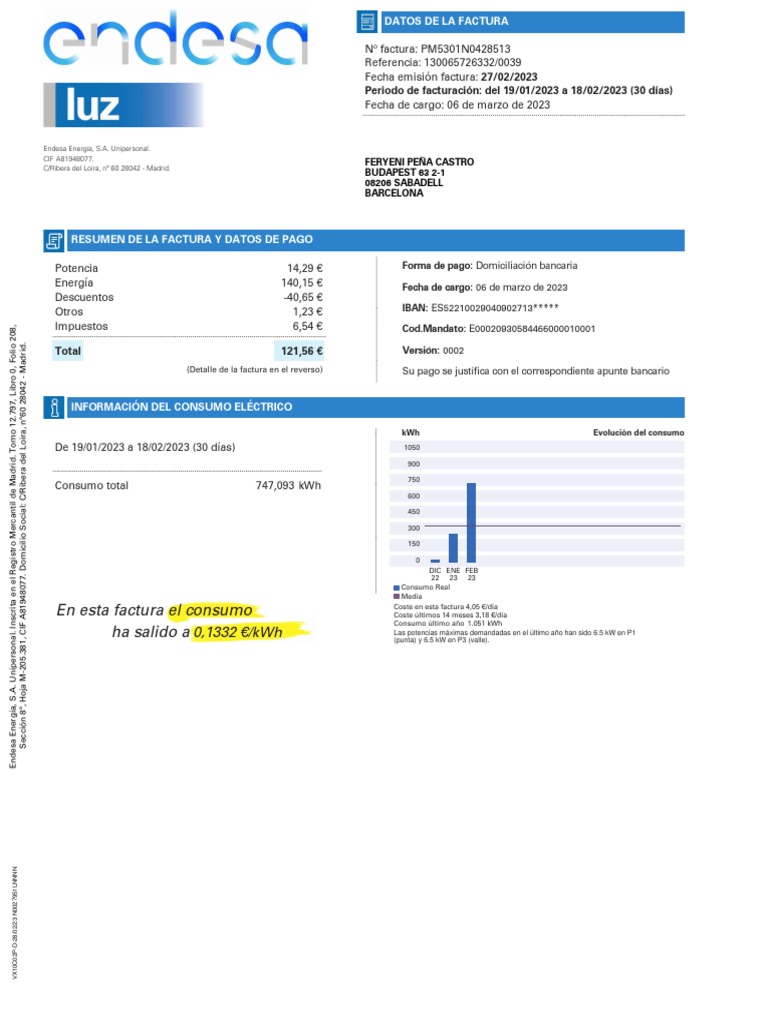Click highlighted 'el consumo' text

click(x=210, y=610)
